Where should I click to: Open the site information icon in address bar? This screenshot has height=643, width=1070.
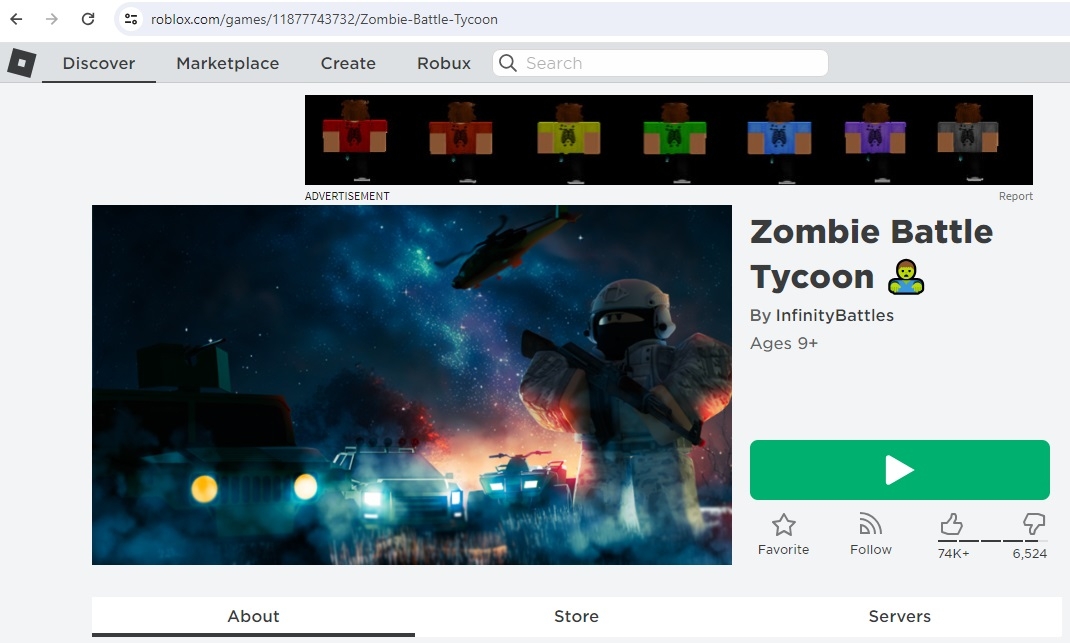coord(131,18)
